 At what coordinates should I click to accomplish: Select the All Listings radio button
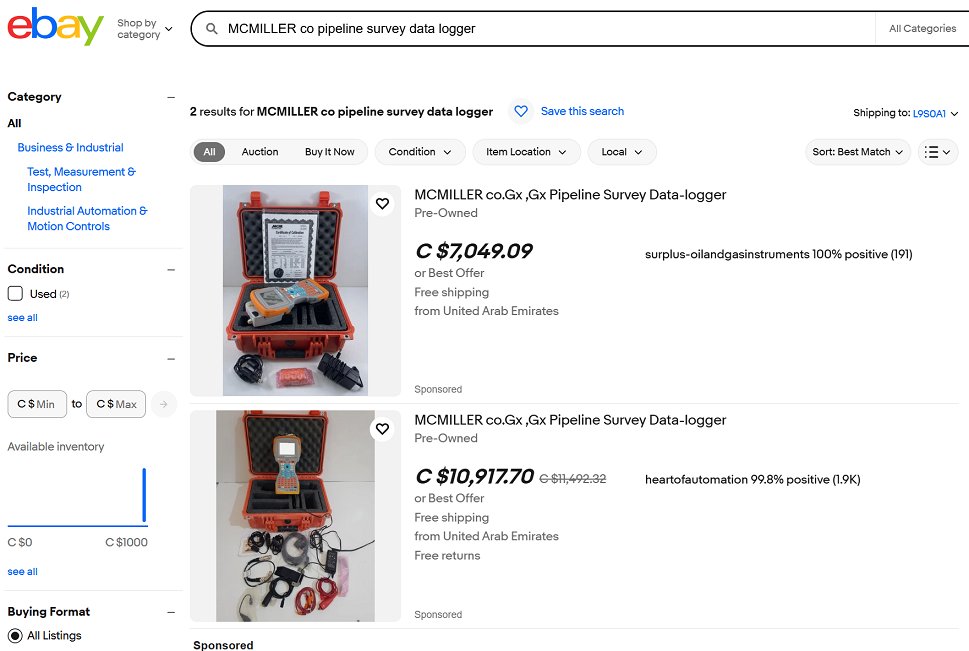point(15,636)
